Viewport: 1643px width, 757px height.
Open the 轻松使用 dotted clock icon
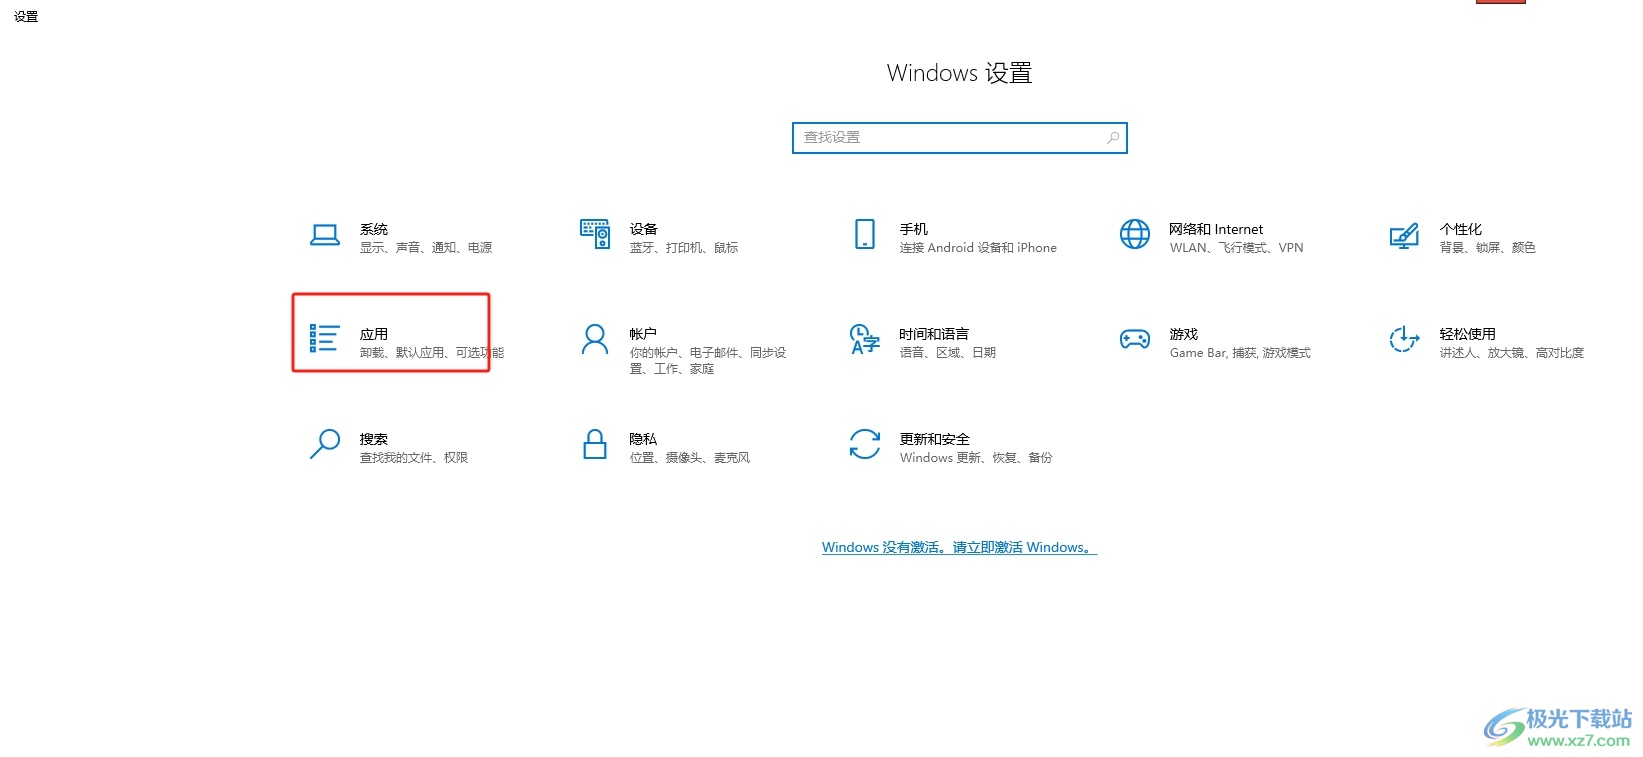click(1405, 339)
